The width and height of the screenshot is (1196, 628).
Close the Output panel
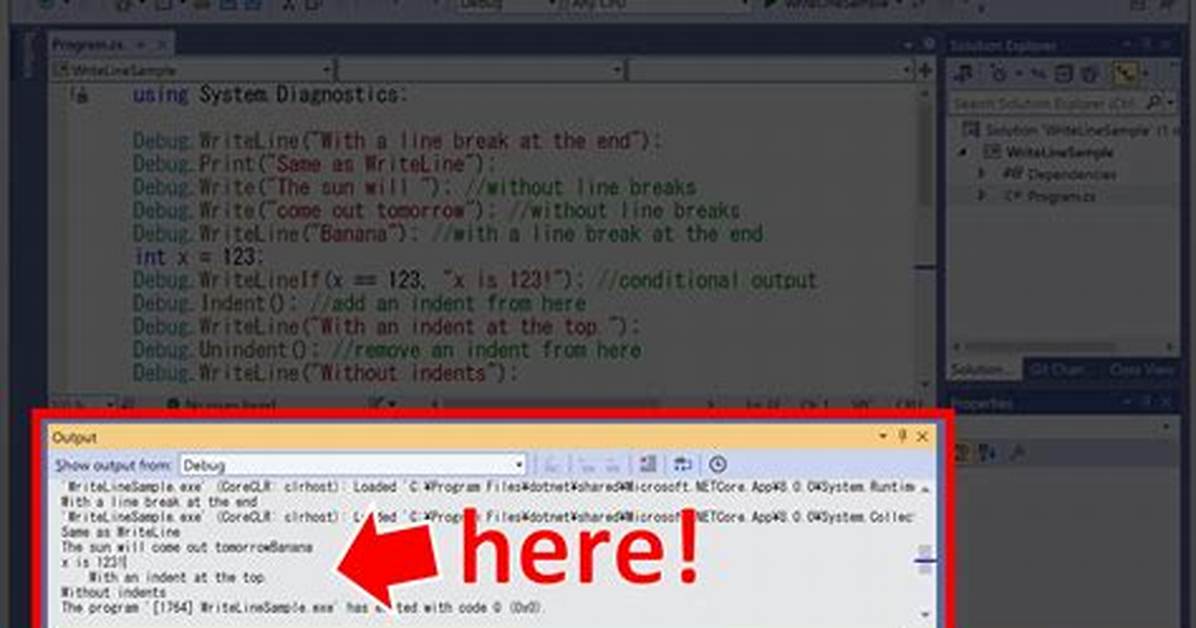pos(922,436)
